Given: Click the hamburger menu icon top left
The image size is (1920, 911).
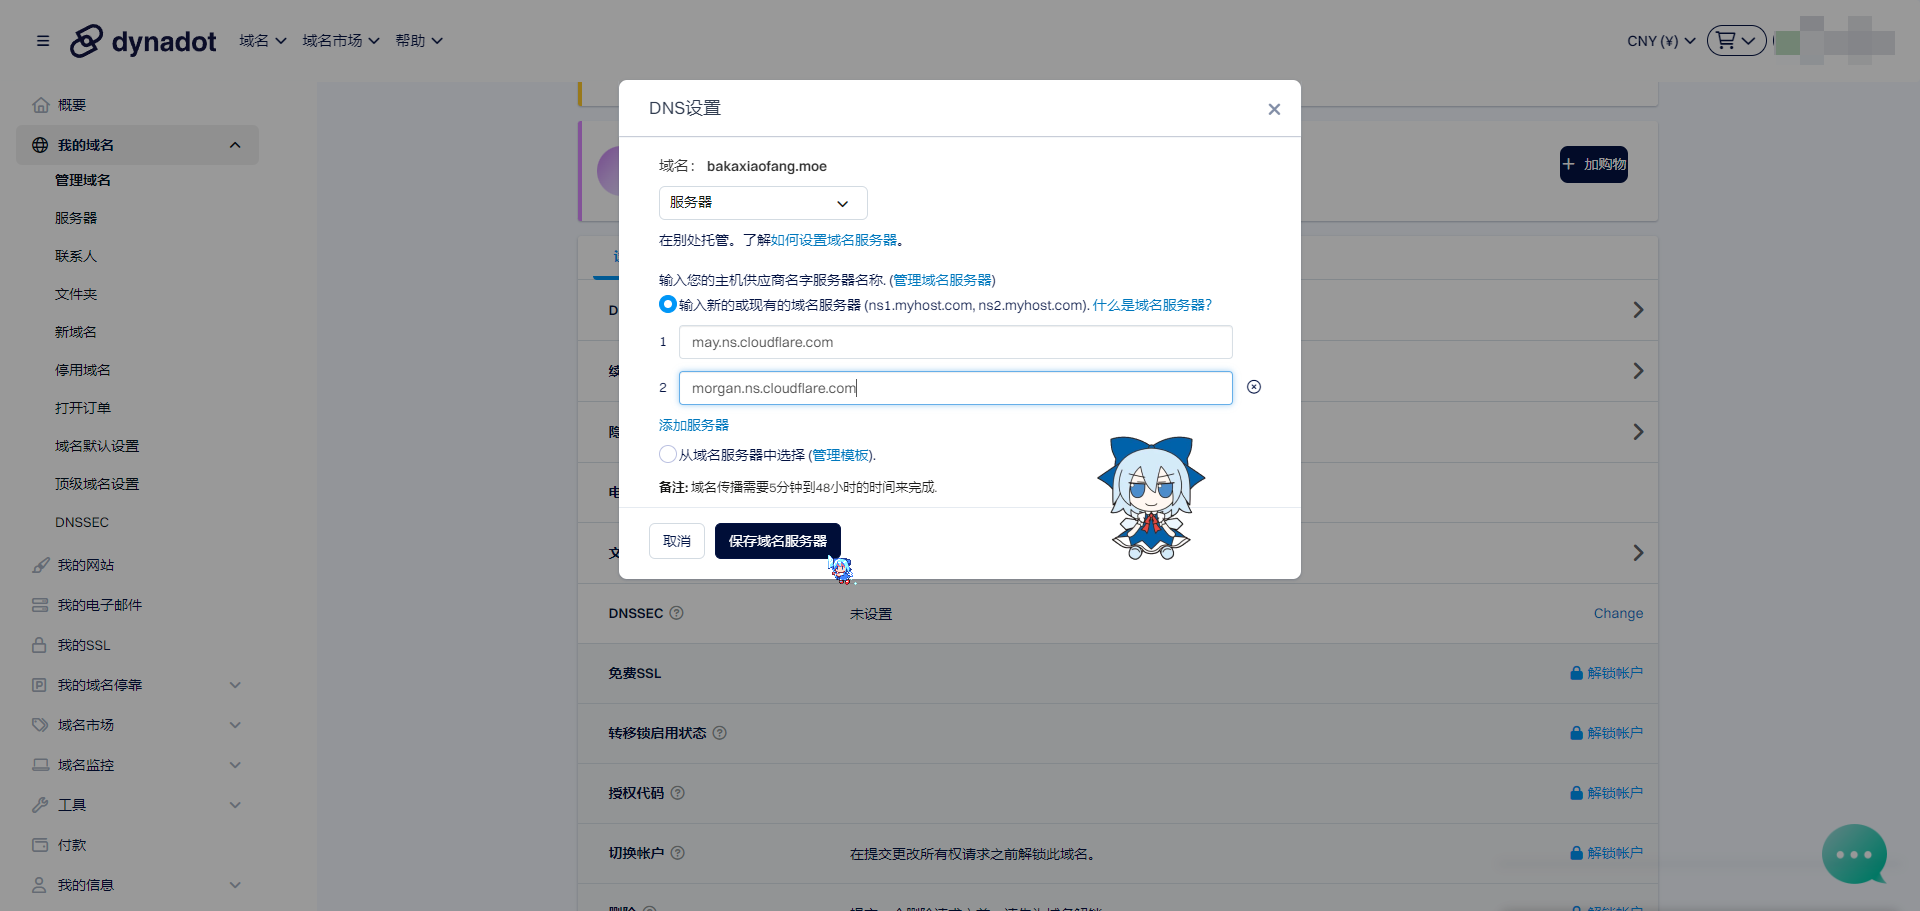Looking at the screenshot, I should tap(43, 41).
